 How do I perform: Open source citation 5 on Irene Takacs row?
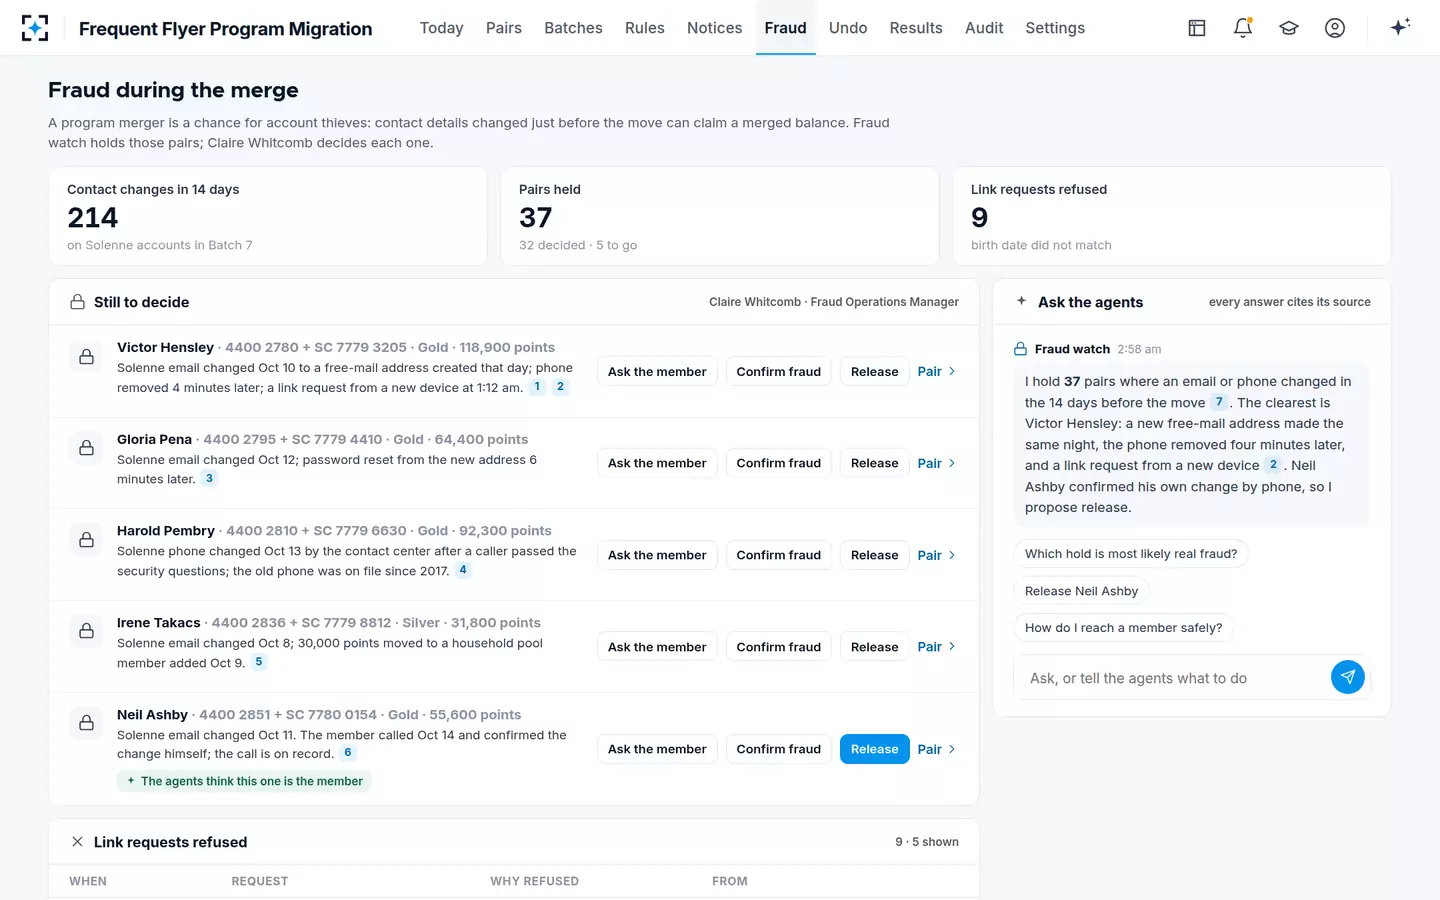[x=259, y=662]
